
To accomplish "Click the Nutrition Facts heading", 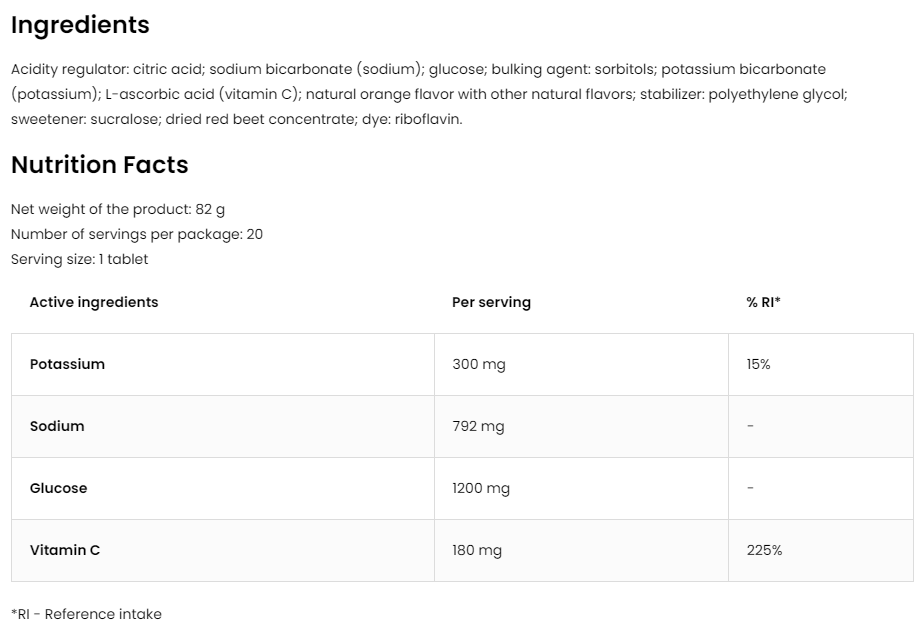I will point(99,165).
